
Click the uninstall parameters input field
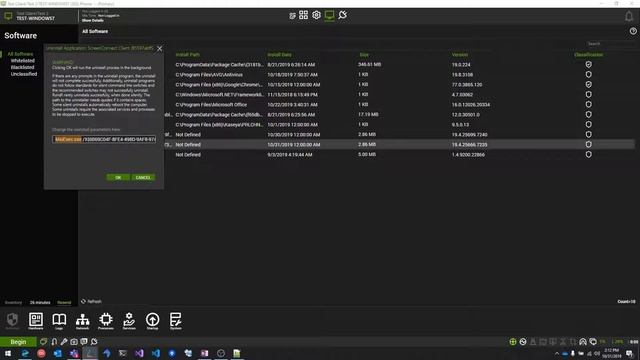pyautogui.click(x=104, y=139)
